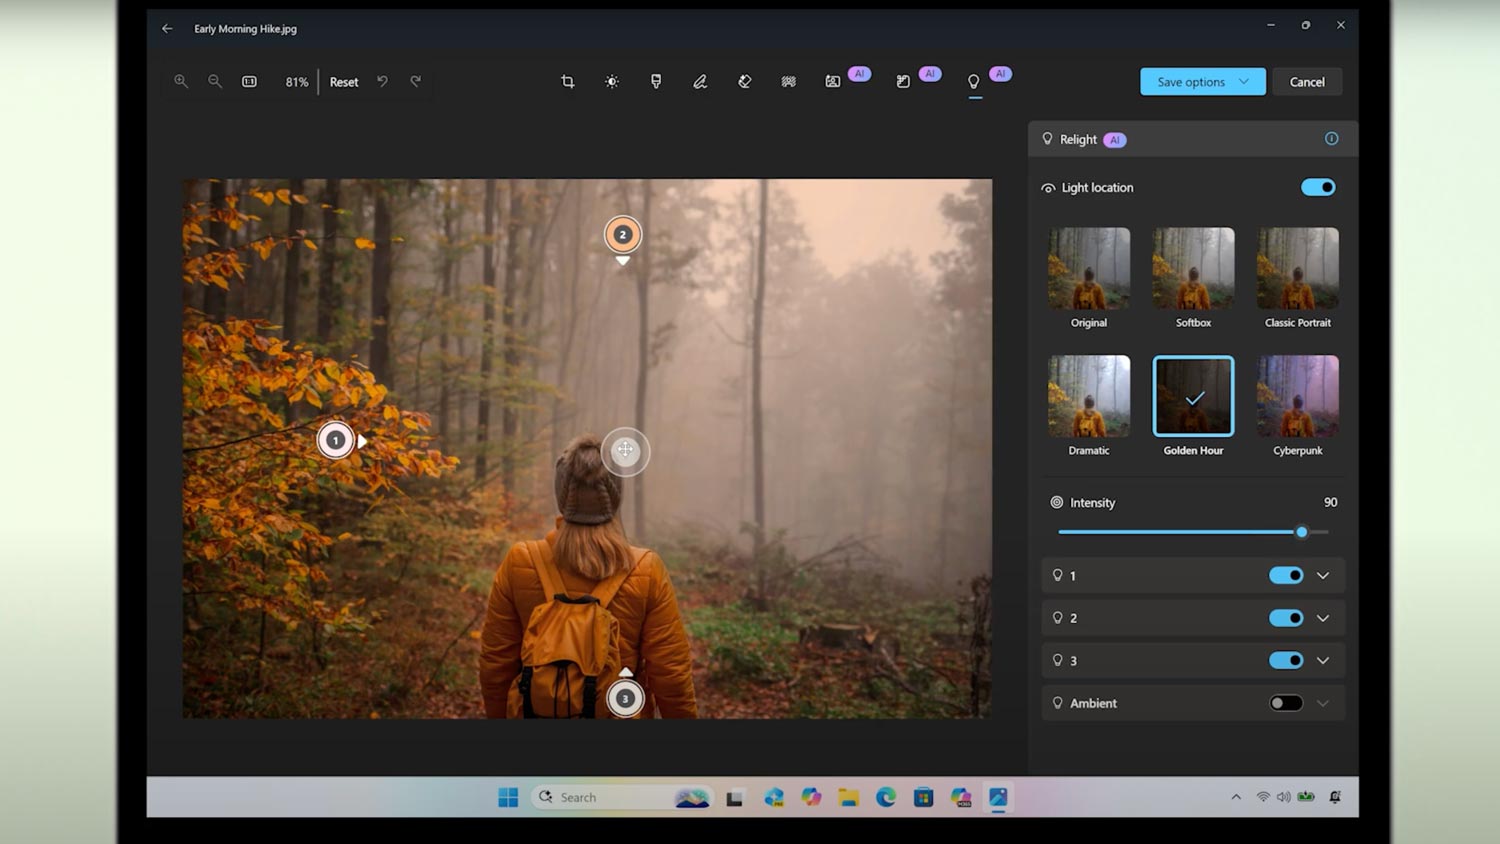Click the focus point move handle
This screenshot has width=1500, height=844.
click(625, 450)
